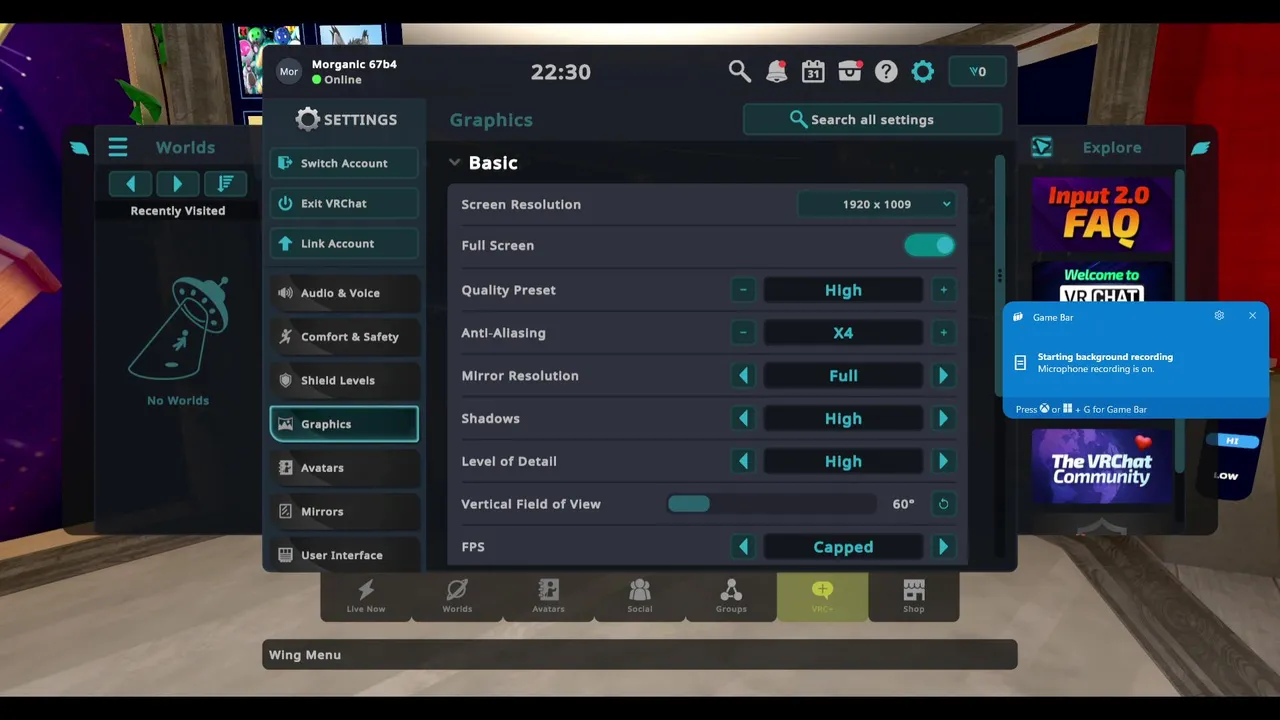Open Screen Resolution dropdown 1920 x 1009

877,204
